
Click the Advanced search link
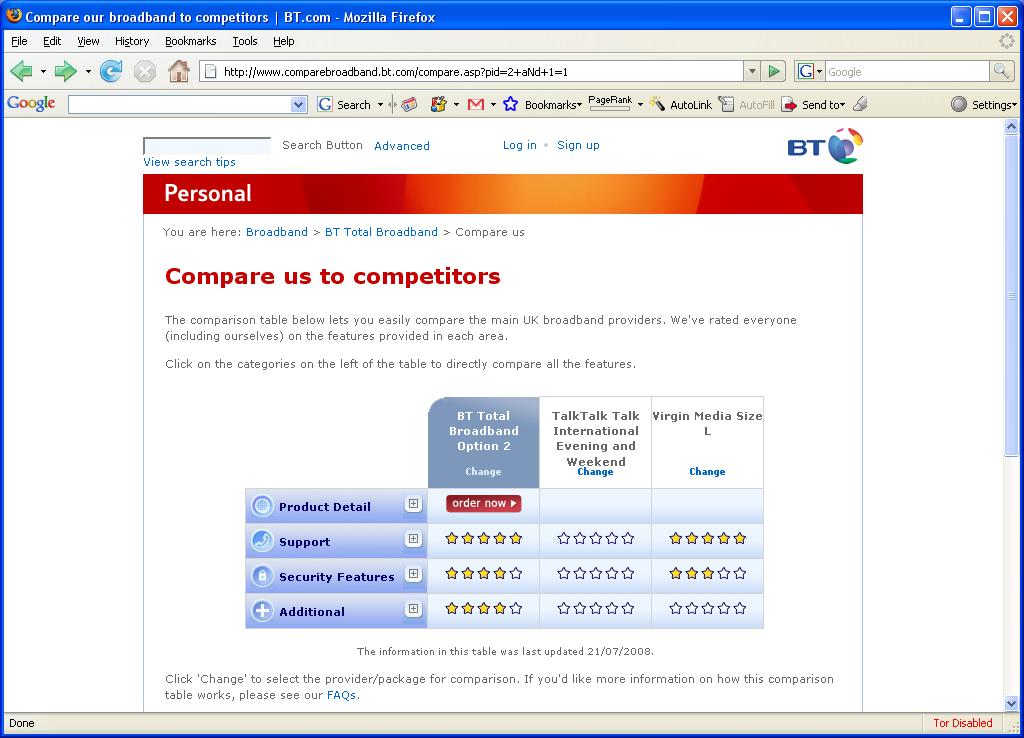402,146
